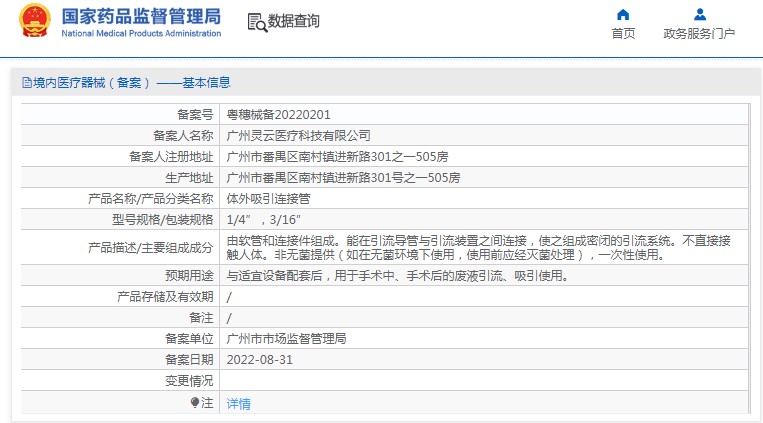Click the slash value in 备注 row
Screen dimensions: 763x423
229,318
